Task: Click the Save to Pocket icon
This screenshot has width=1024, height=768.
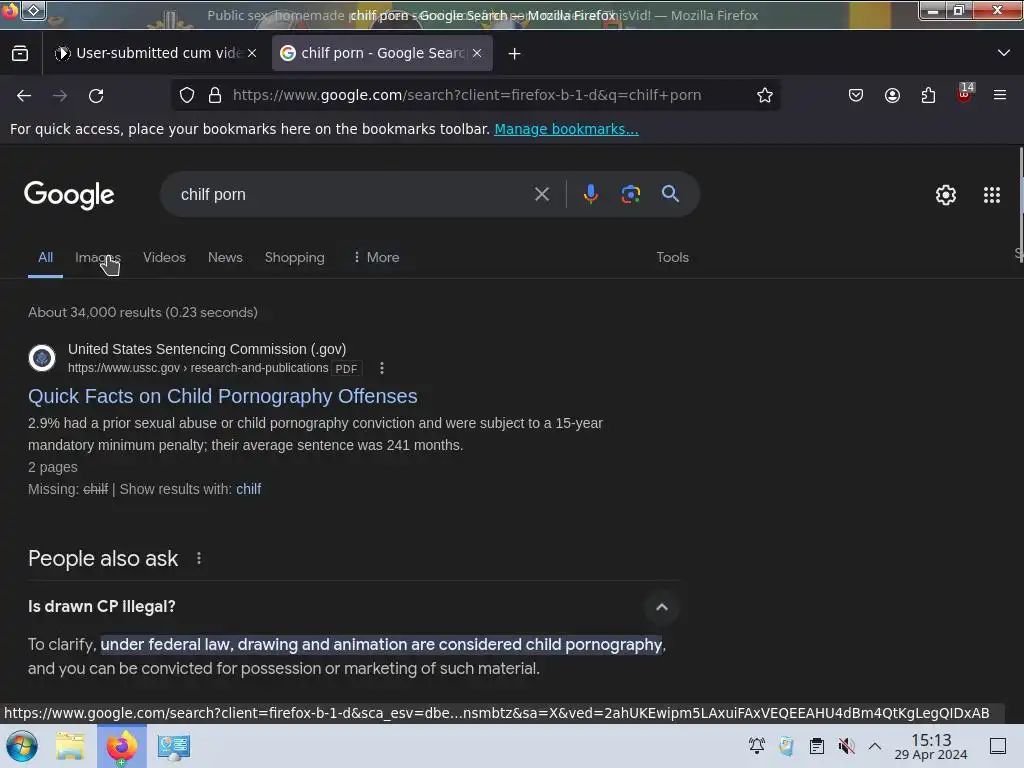Action: coord(856,95)
